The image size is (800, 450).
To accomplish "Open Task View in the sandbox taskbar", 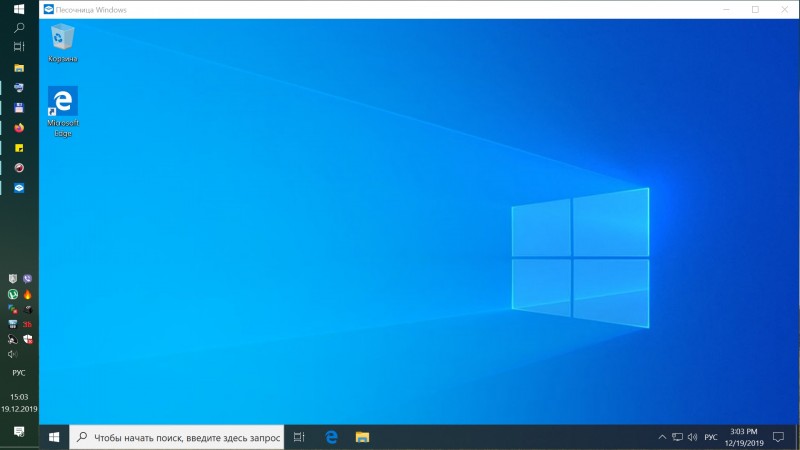I will pyautogui.click(x=299, y=437).
